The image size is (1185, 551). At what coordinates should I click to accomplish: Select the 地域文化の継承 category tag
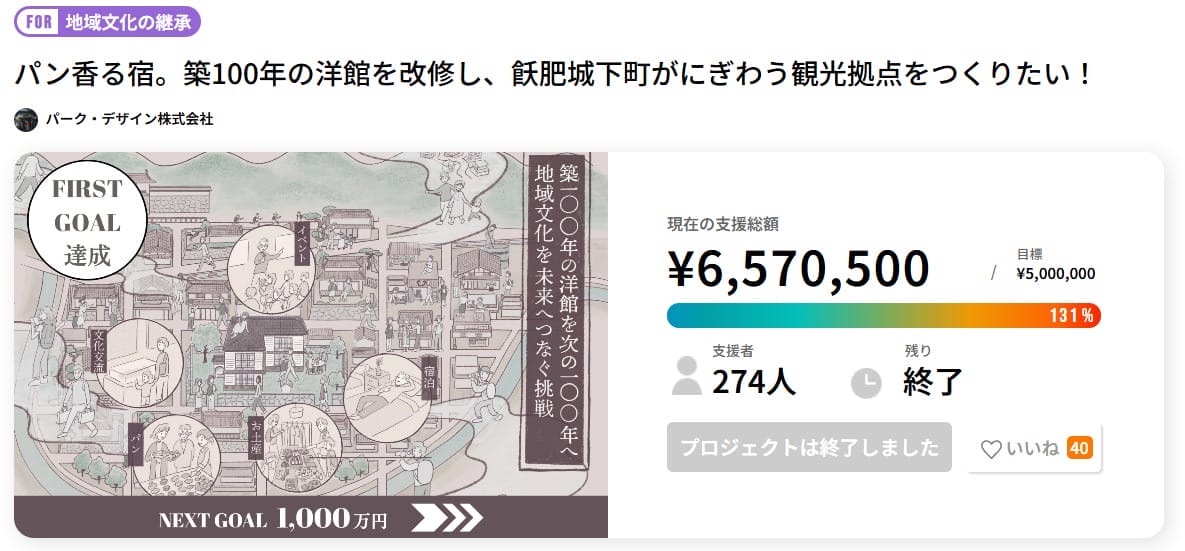pos(127,21)
